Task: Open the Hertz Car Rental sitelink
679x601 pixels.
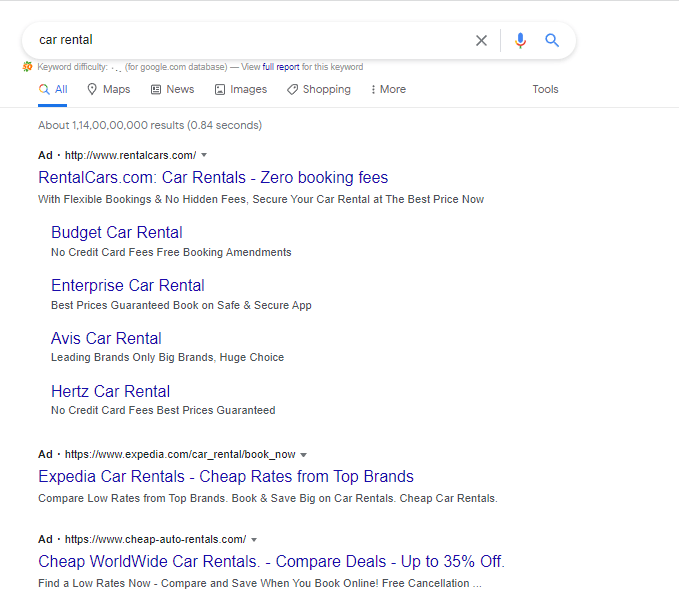Action: coord(110,391)
